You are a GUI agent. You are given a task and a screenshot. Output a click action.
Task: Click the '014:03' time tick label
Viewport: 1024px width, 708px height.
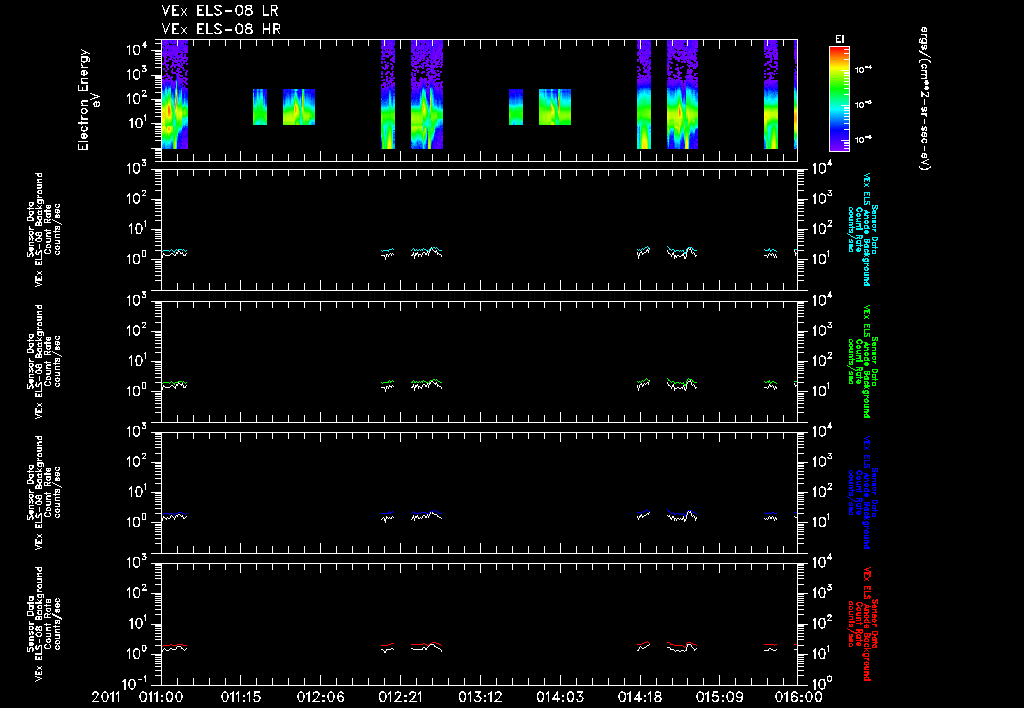(560, 697)
